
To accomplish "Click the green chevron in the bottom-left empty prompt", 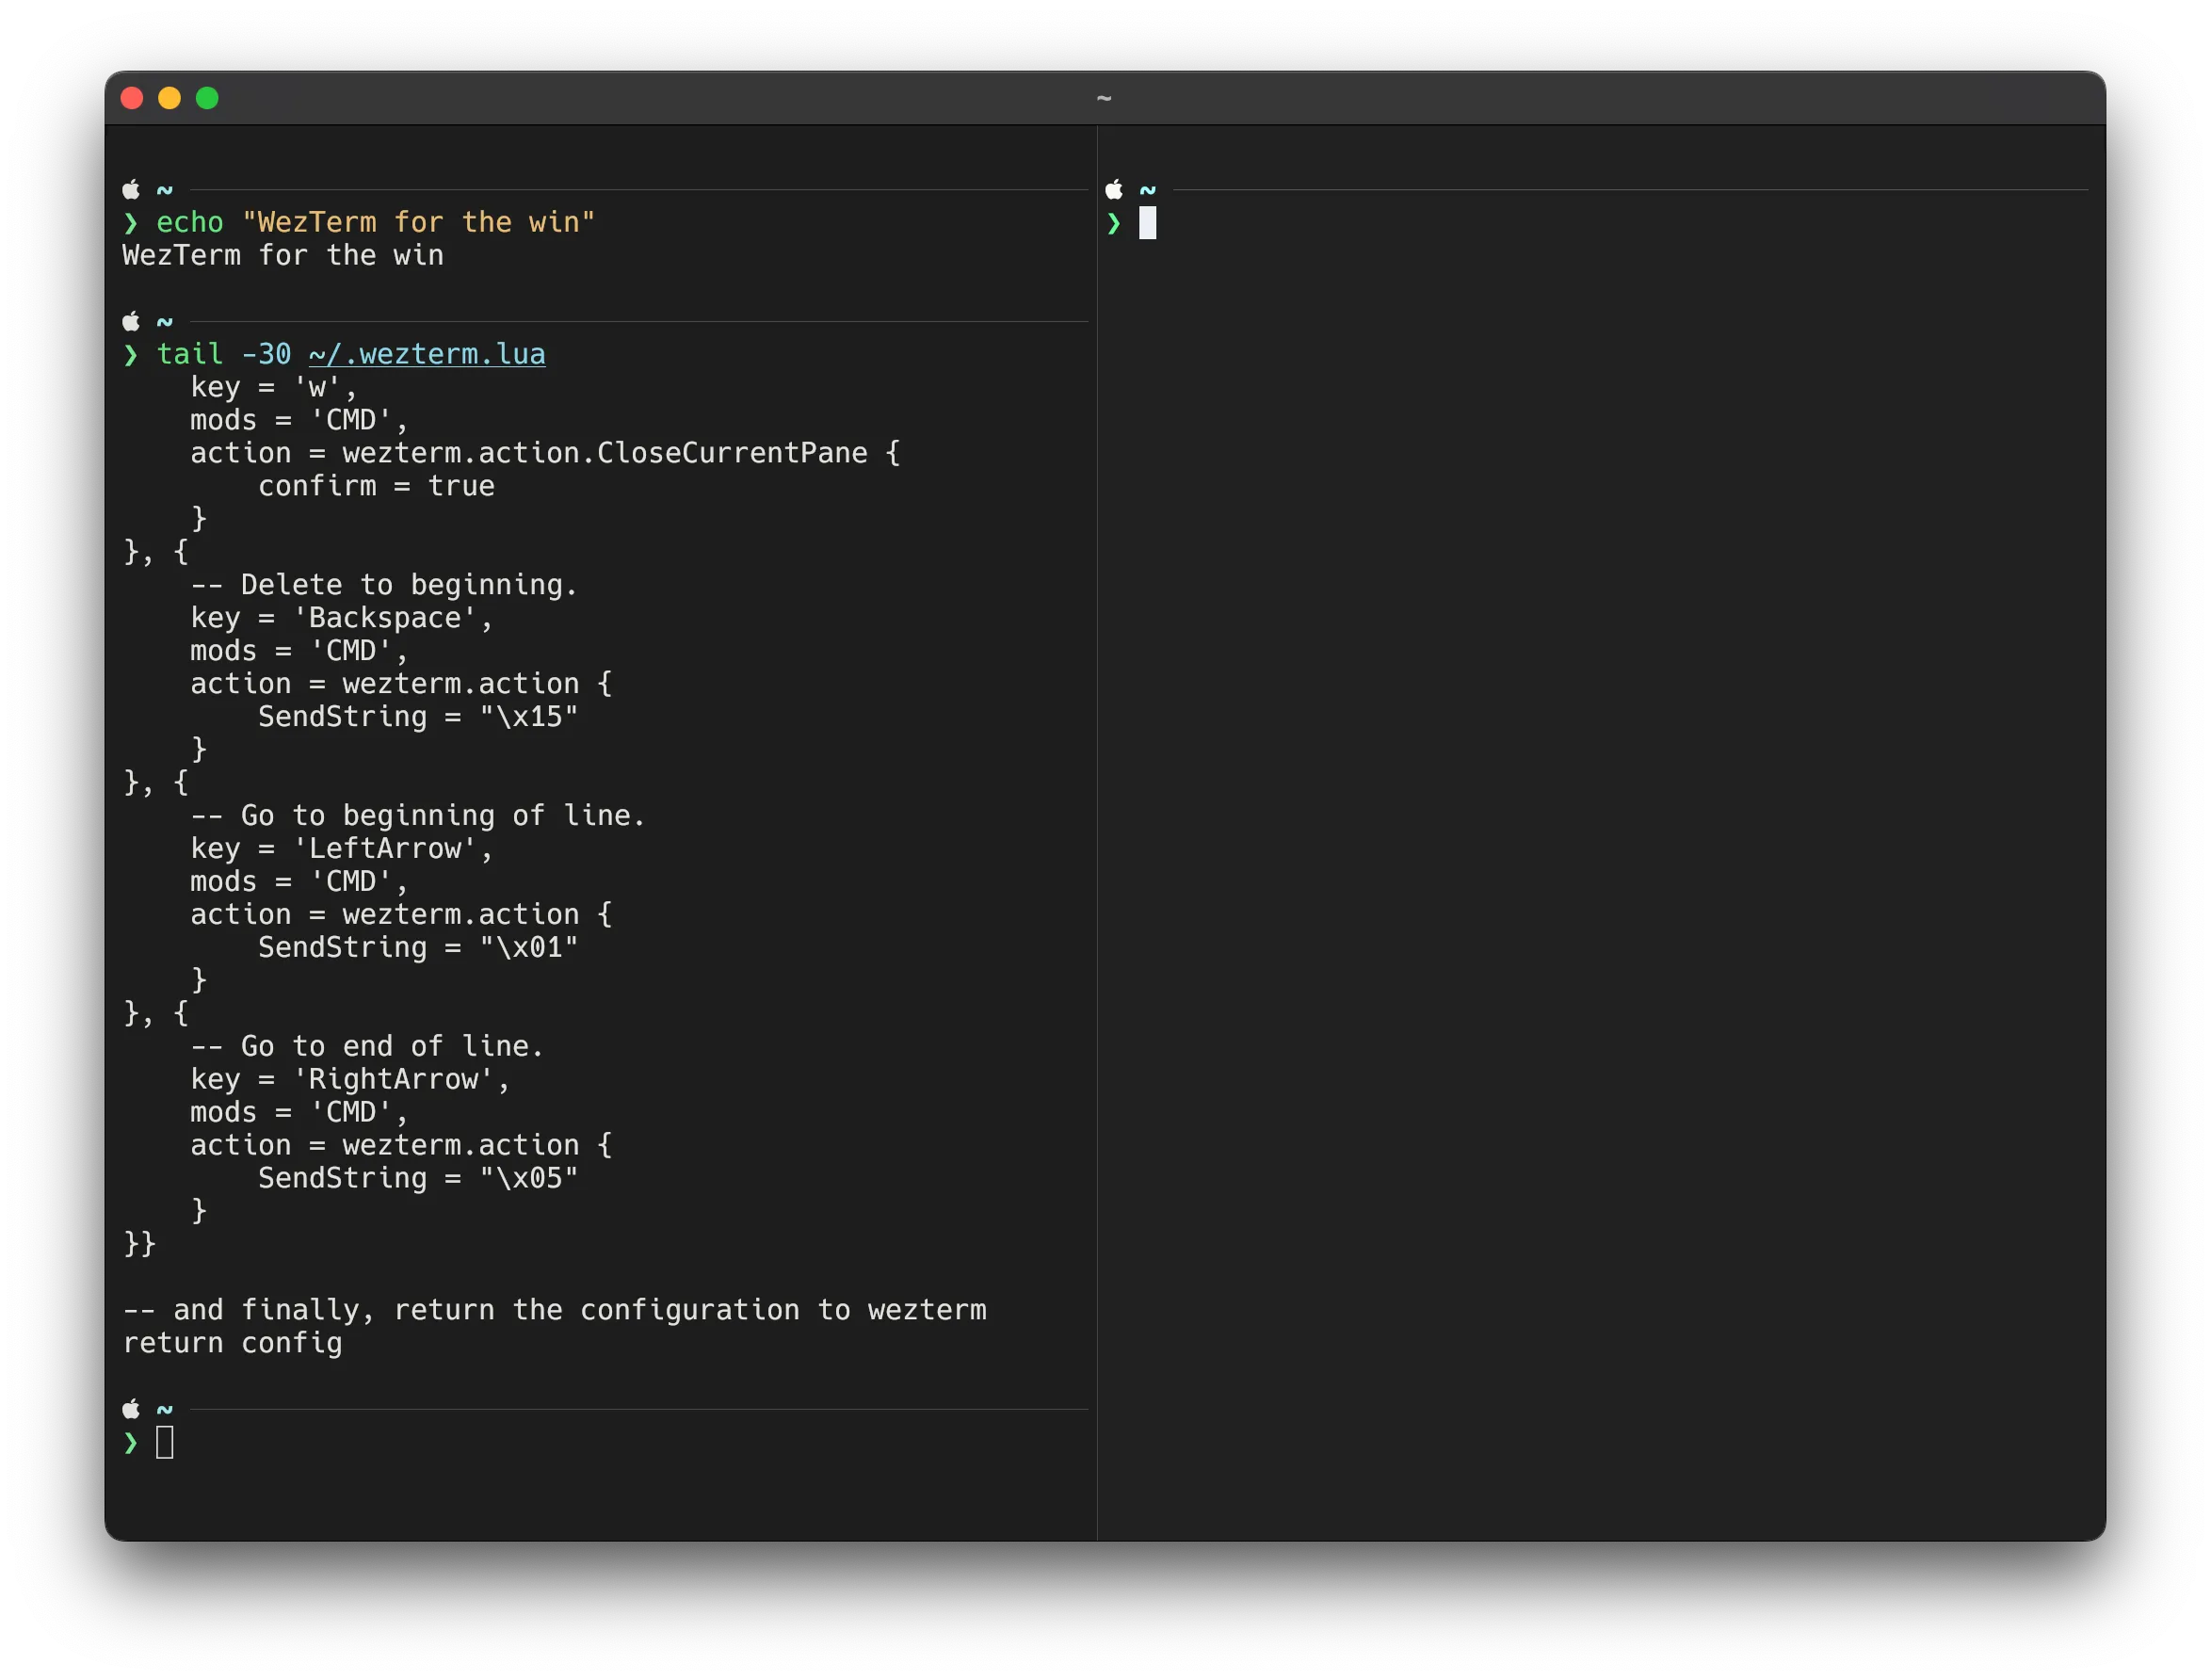I will [x=130, y=1442].
